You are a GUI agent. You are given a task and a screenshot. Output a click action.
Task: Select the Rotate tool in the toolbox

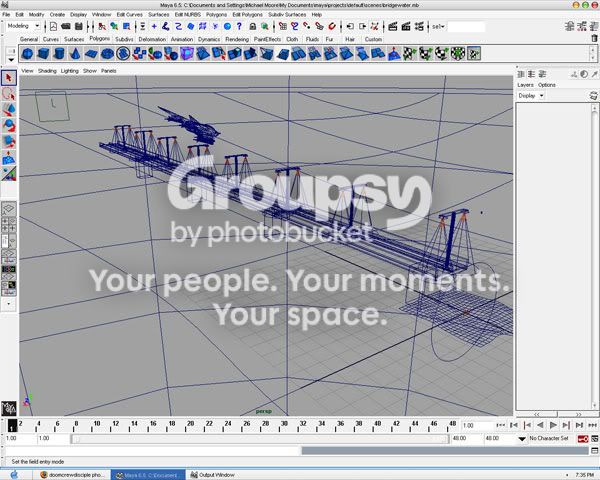click(x=9, y=126)
